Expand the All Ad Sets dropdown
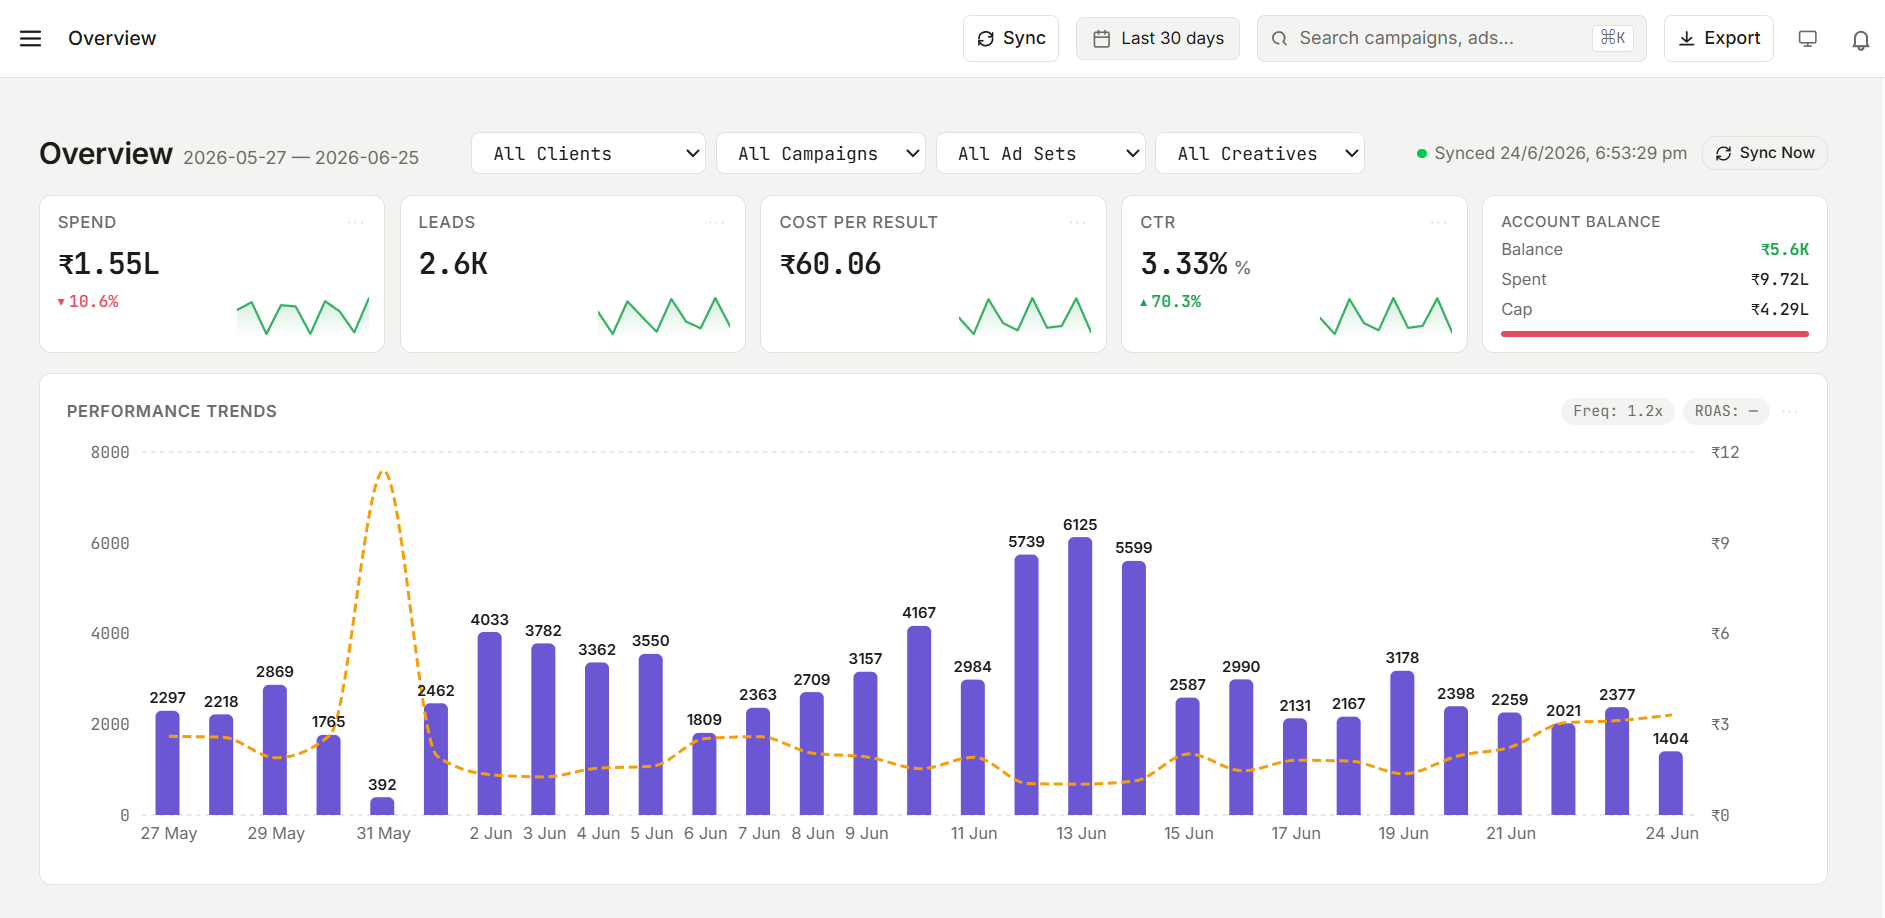 click(x=1041, y=153)
